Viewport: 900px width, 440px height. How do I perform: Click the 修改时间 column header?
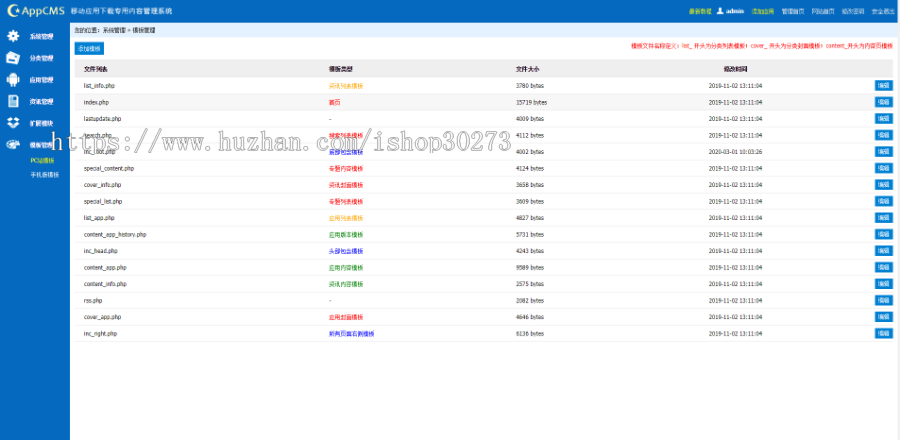tap(735, 69)
